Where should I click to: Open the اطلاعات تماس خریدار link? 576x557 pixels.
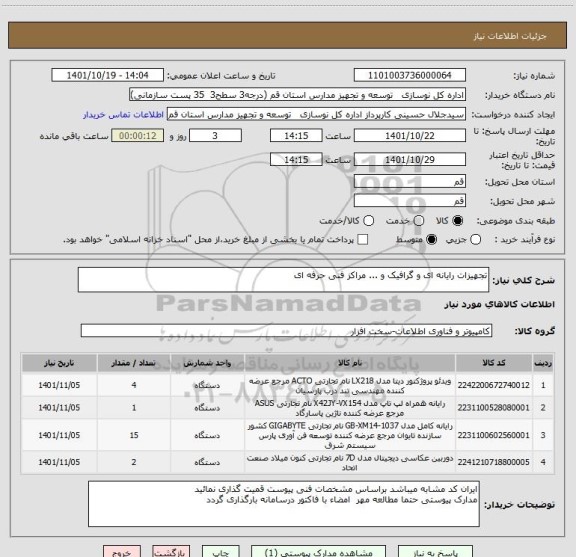click(x=123, y=115)
